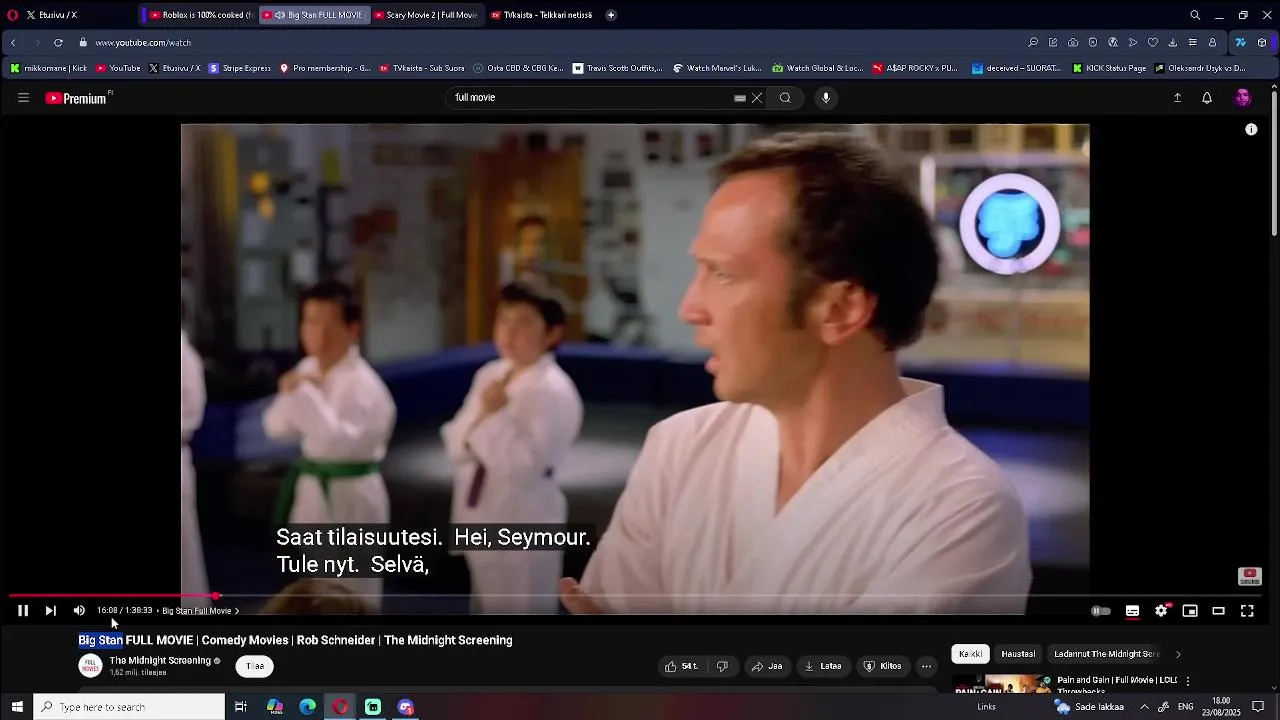Like the video (54 t.)
The width and height of the screenshot is (1280, 720).
[x=683, y=666]
